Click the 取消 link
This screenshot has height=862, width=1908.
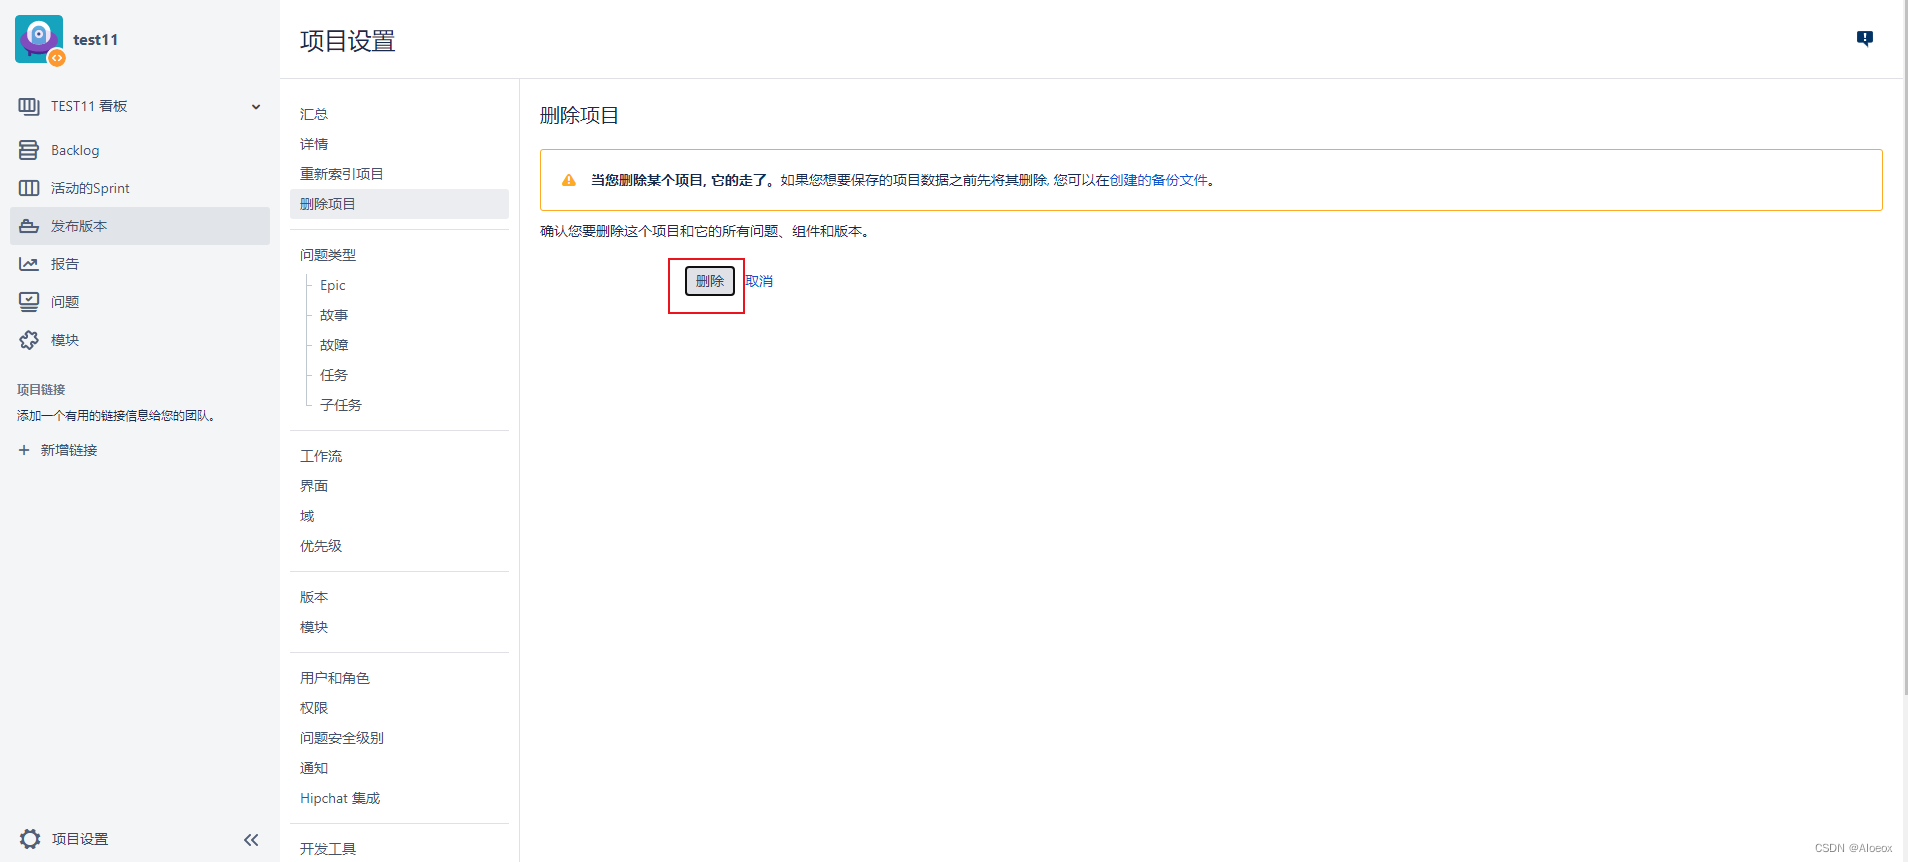(759, 281)
